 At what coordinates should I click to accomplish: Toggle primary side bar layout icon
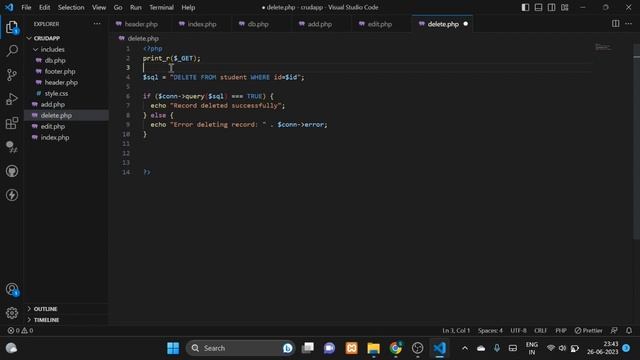(x=525, y=7)
